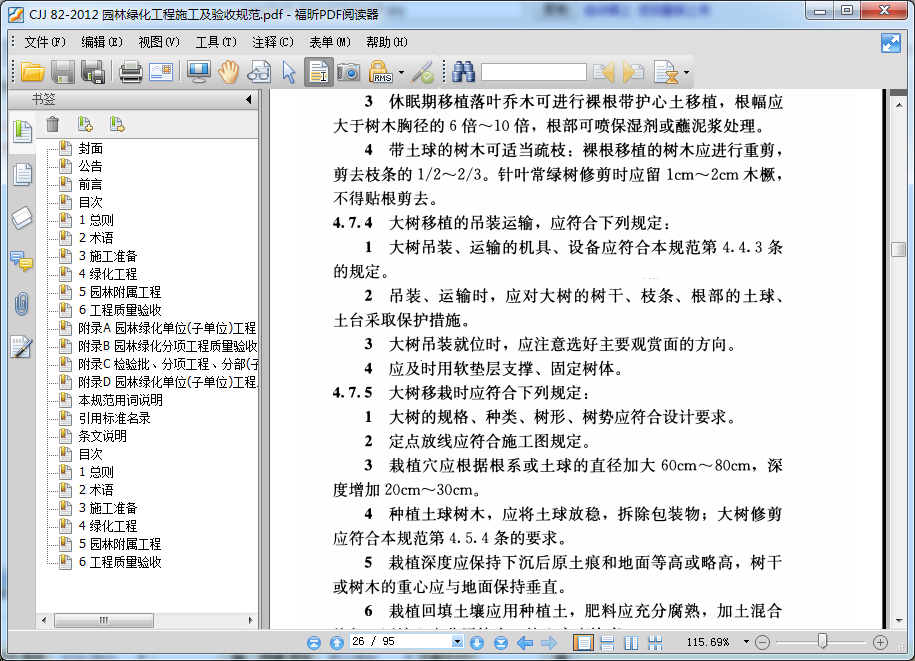Click the blue expand icon top right
Viewport: 915px width, 661px height.
pos(891,43)
